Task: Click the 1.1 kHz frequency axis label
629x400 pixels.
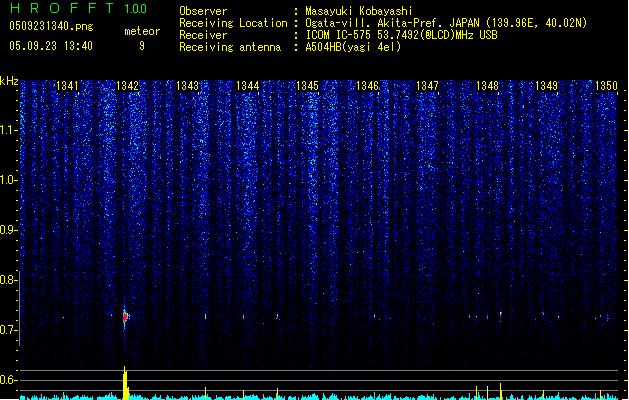Action: (9, 130)
